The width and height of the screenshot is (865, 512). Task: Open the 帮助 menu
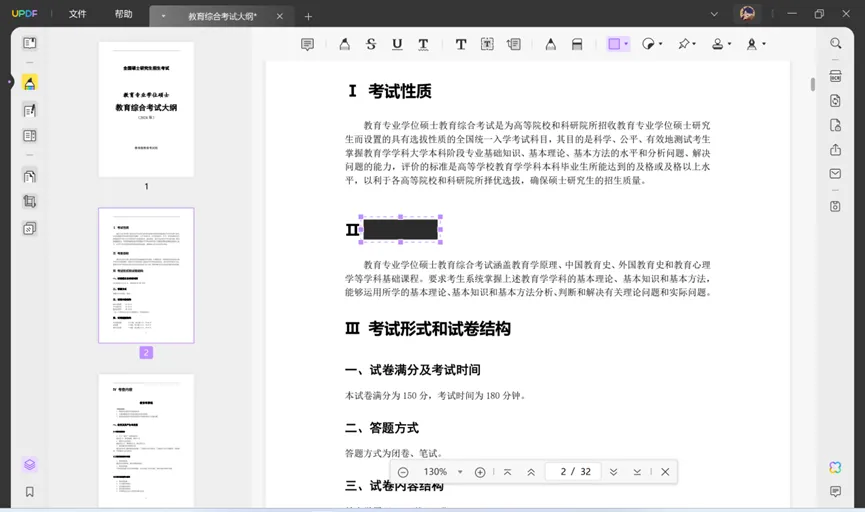click(x=124, y=14)
